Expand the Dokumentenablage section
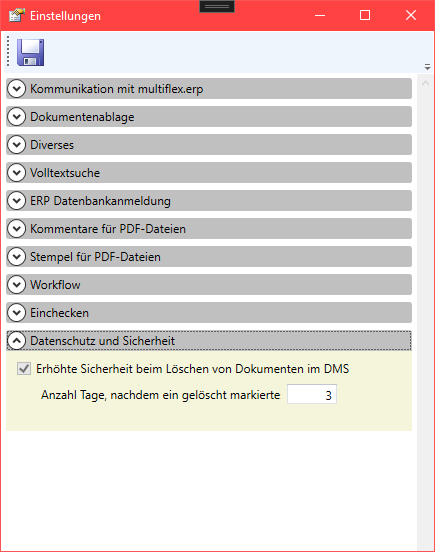This screenshot has width=435, height=552. [x=209, y=117]
